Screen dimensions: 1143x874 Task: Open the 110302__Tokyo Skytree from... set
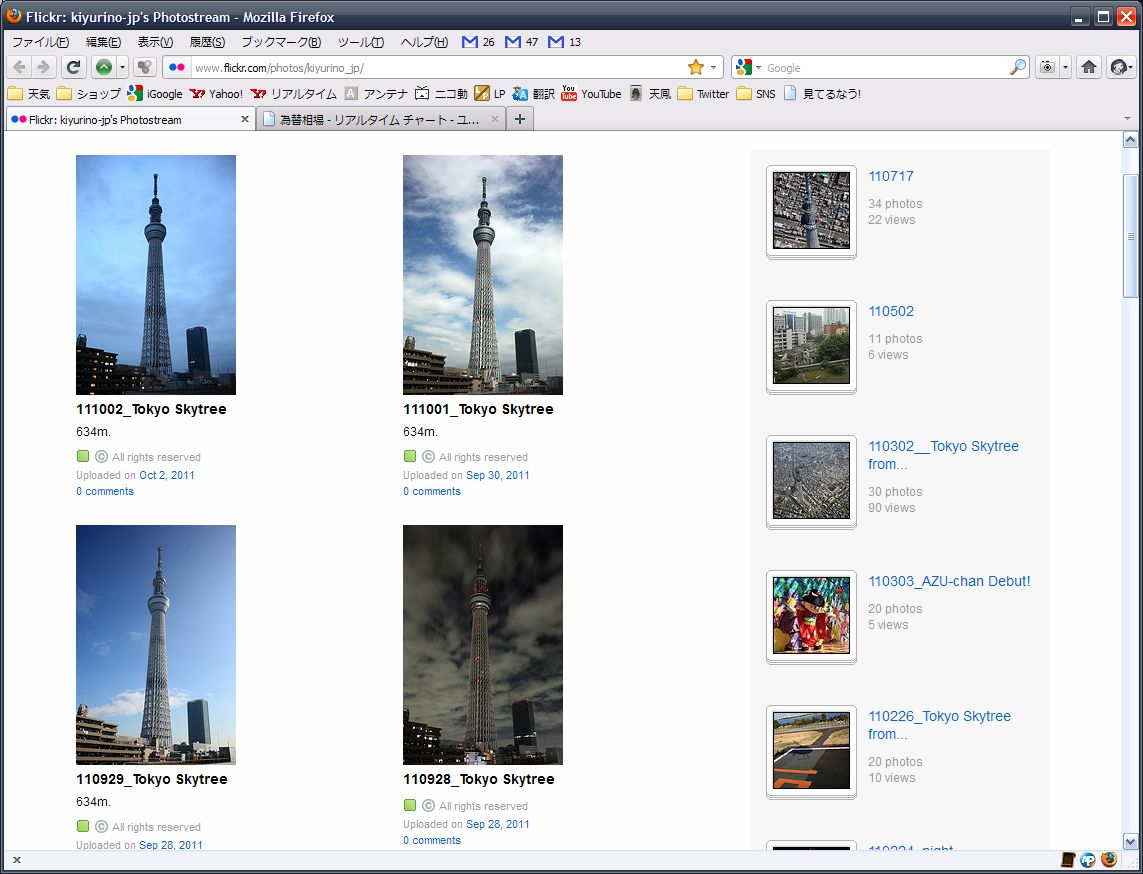(x=943, y=455)
